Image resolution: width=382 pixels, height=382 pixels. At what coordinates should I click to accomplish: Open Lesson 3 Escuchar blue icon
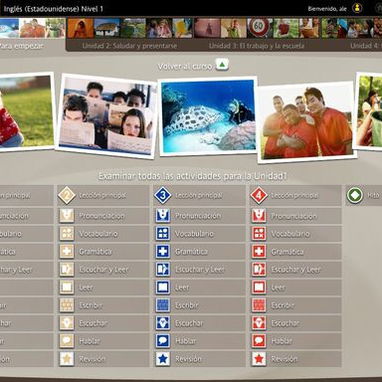point(163,323)
